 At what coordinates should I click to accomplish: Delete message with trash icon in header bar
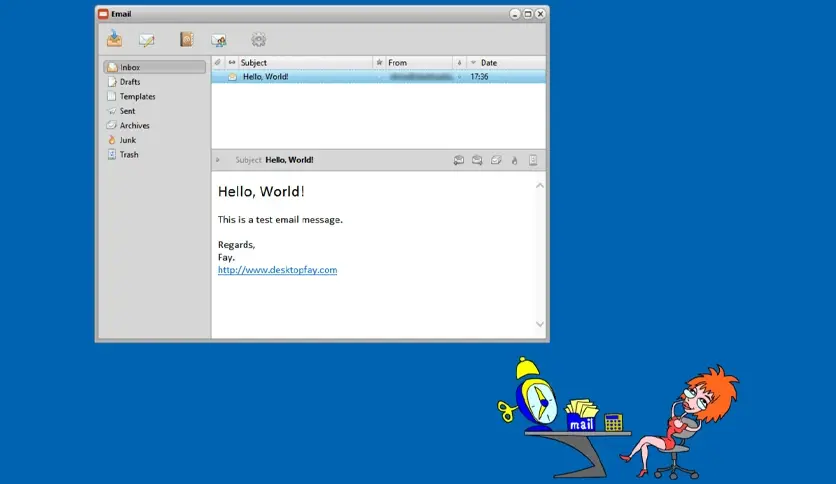533,160
